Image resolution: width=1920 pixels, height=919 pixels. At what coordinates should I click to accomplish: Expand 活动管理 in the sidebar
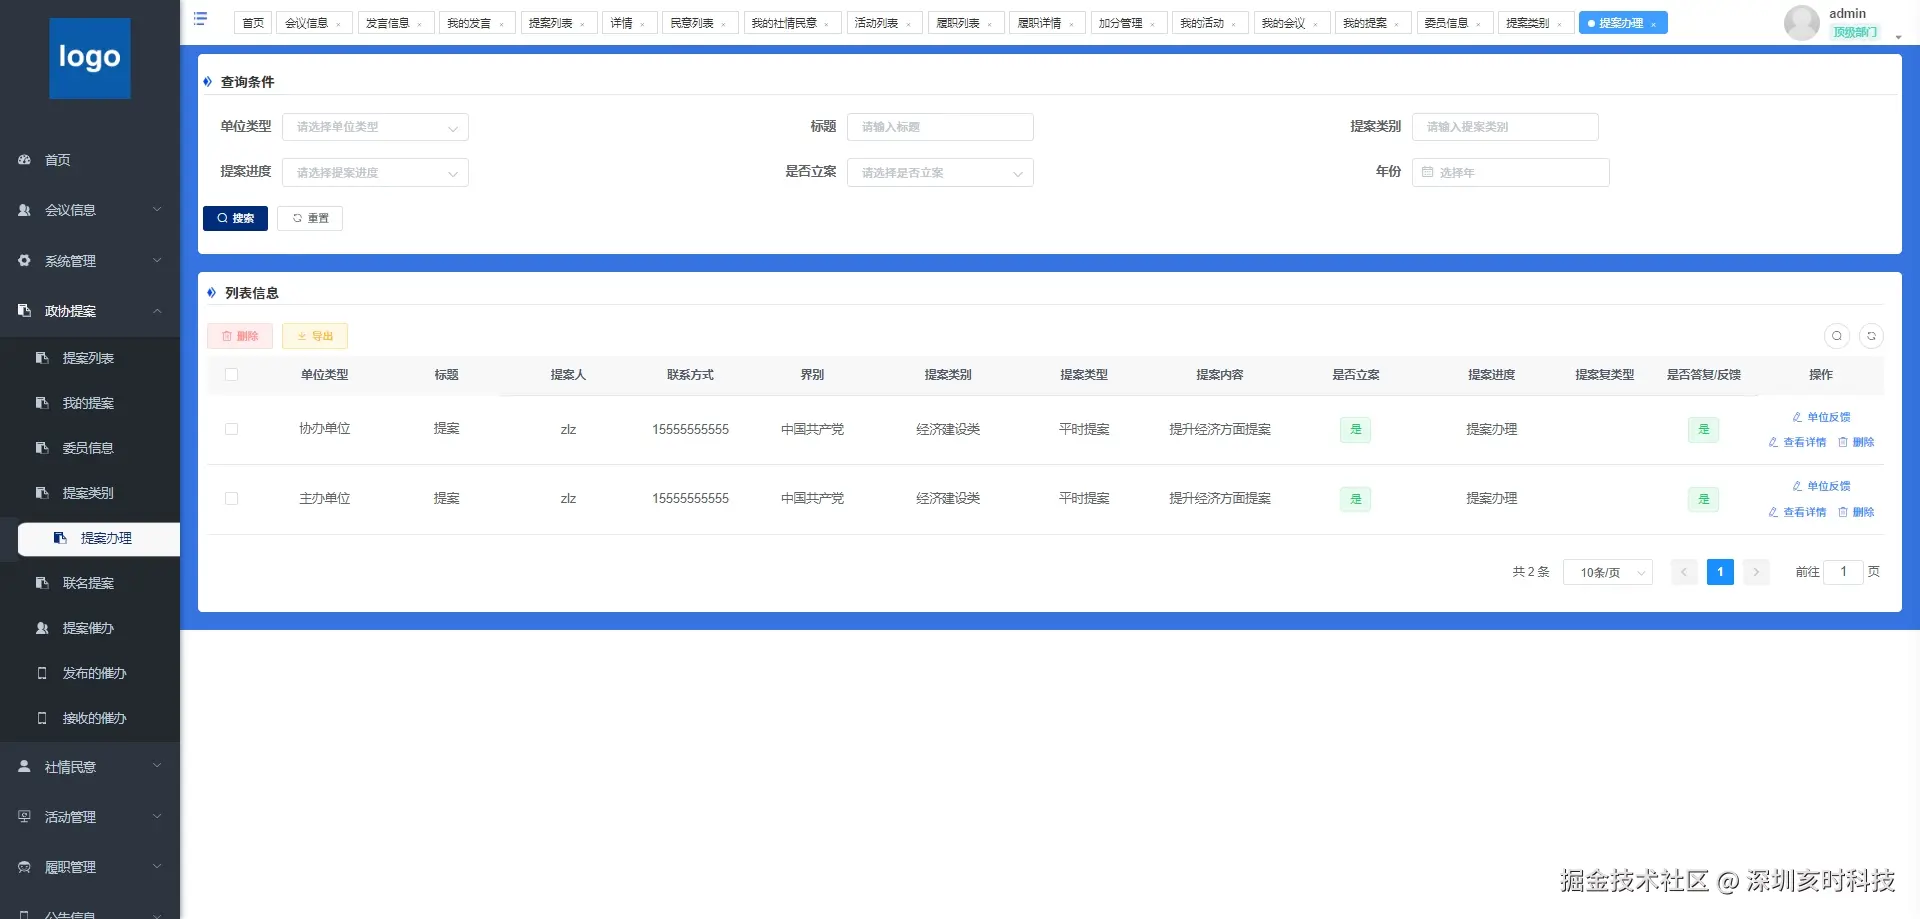pyautogui.click(x=90, y=817)
